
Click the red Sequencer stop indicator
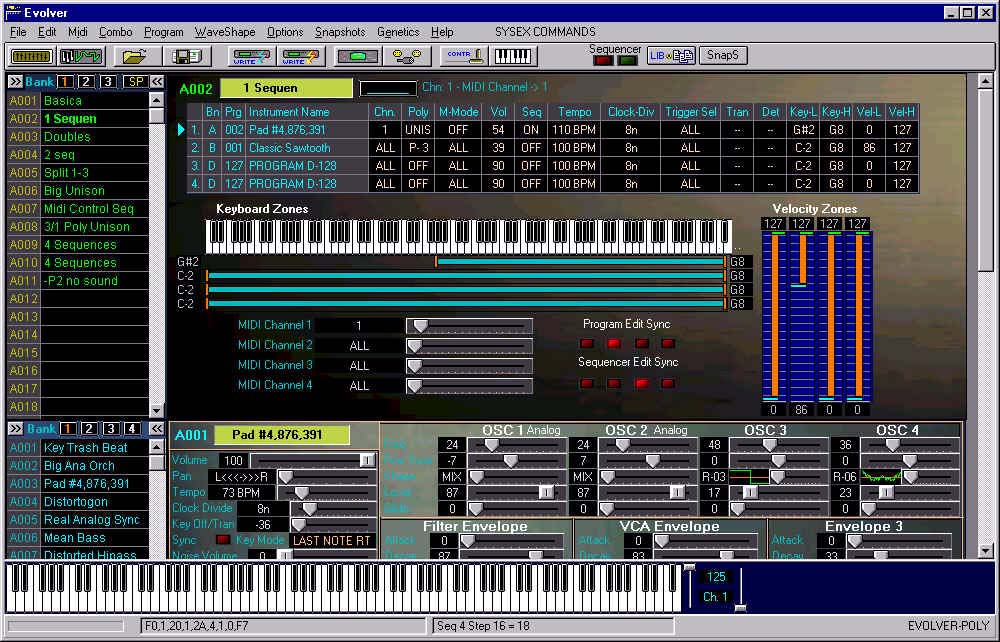point(603,61)
